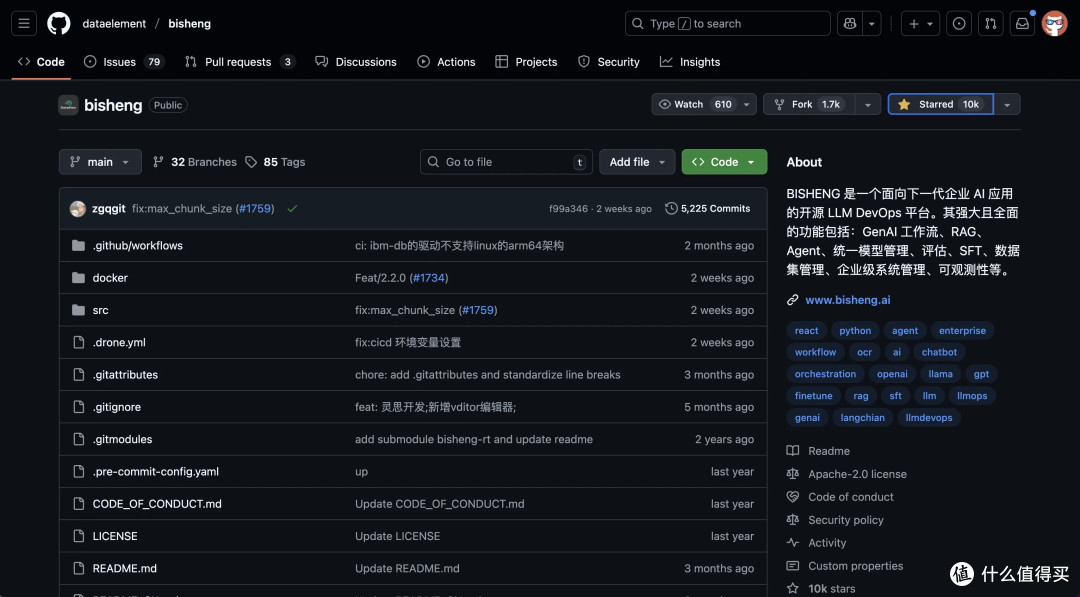Open pull request #1734 link
Screen dimensions: 1080x597
click(x=428, y=277)
